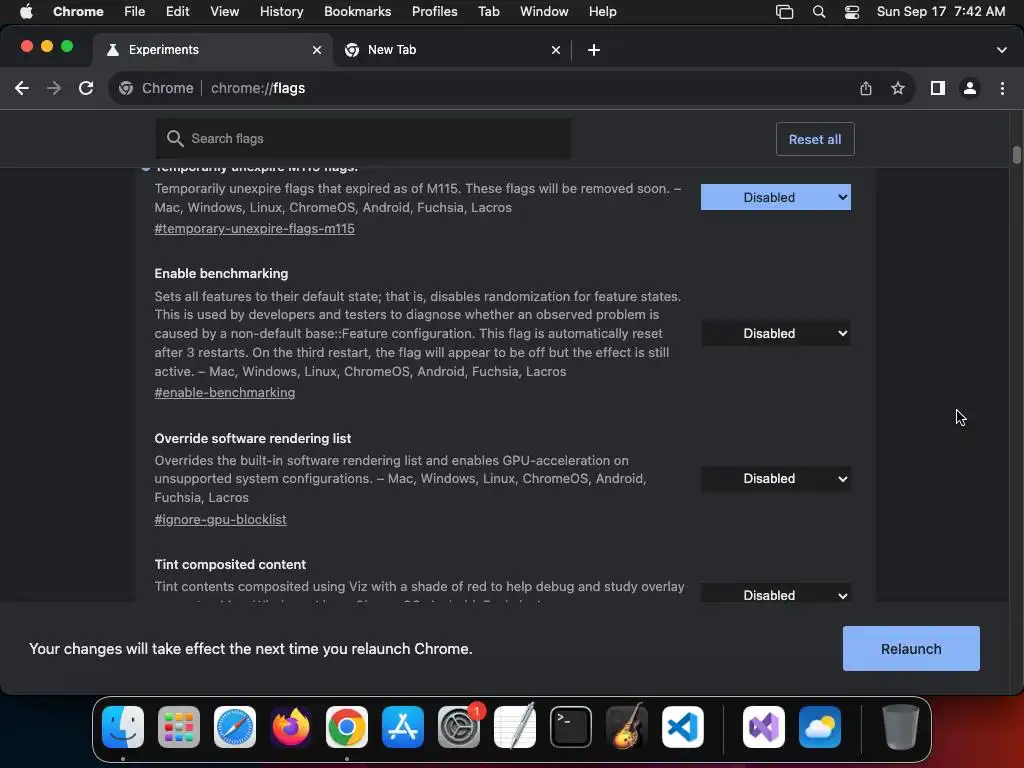Open the Edit menu

click(177, 12)
